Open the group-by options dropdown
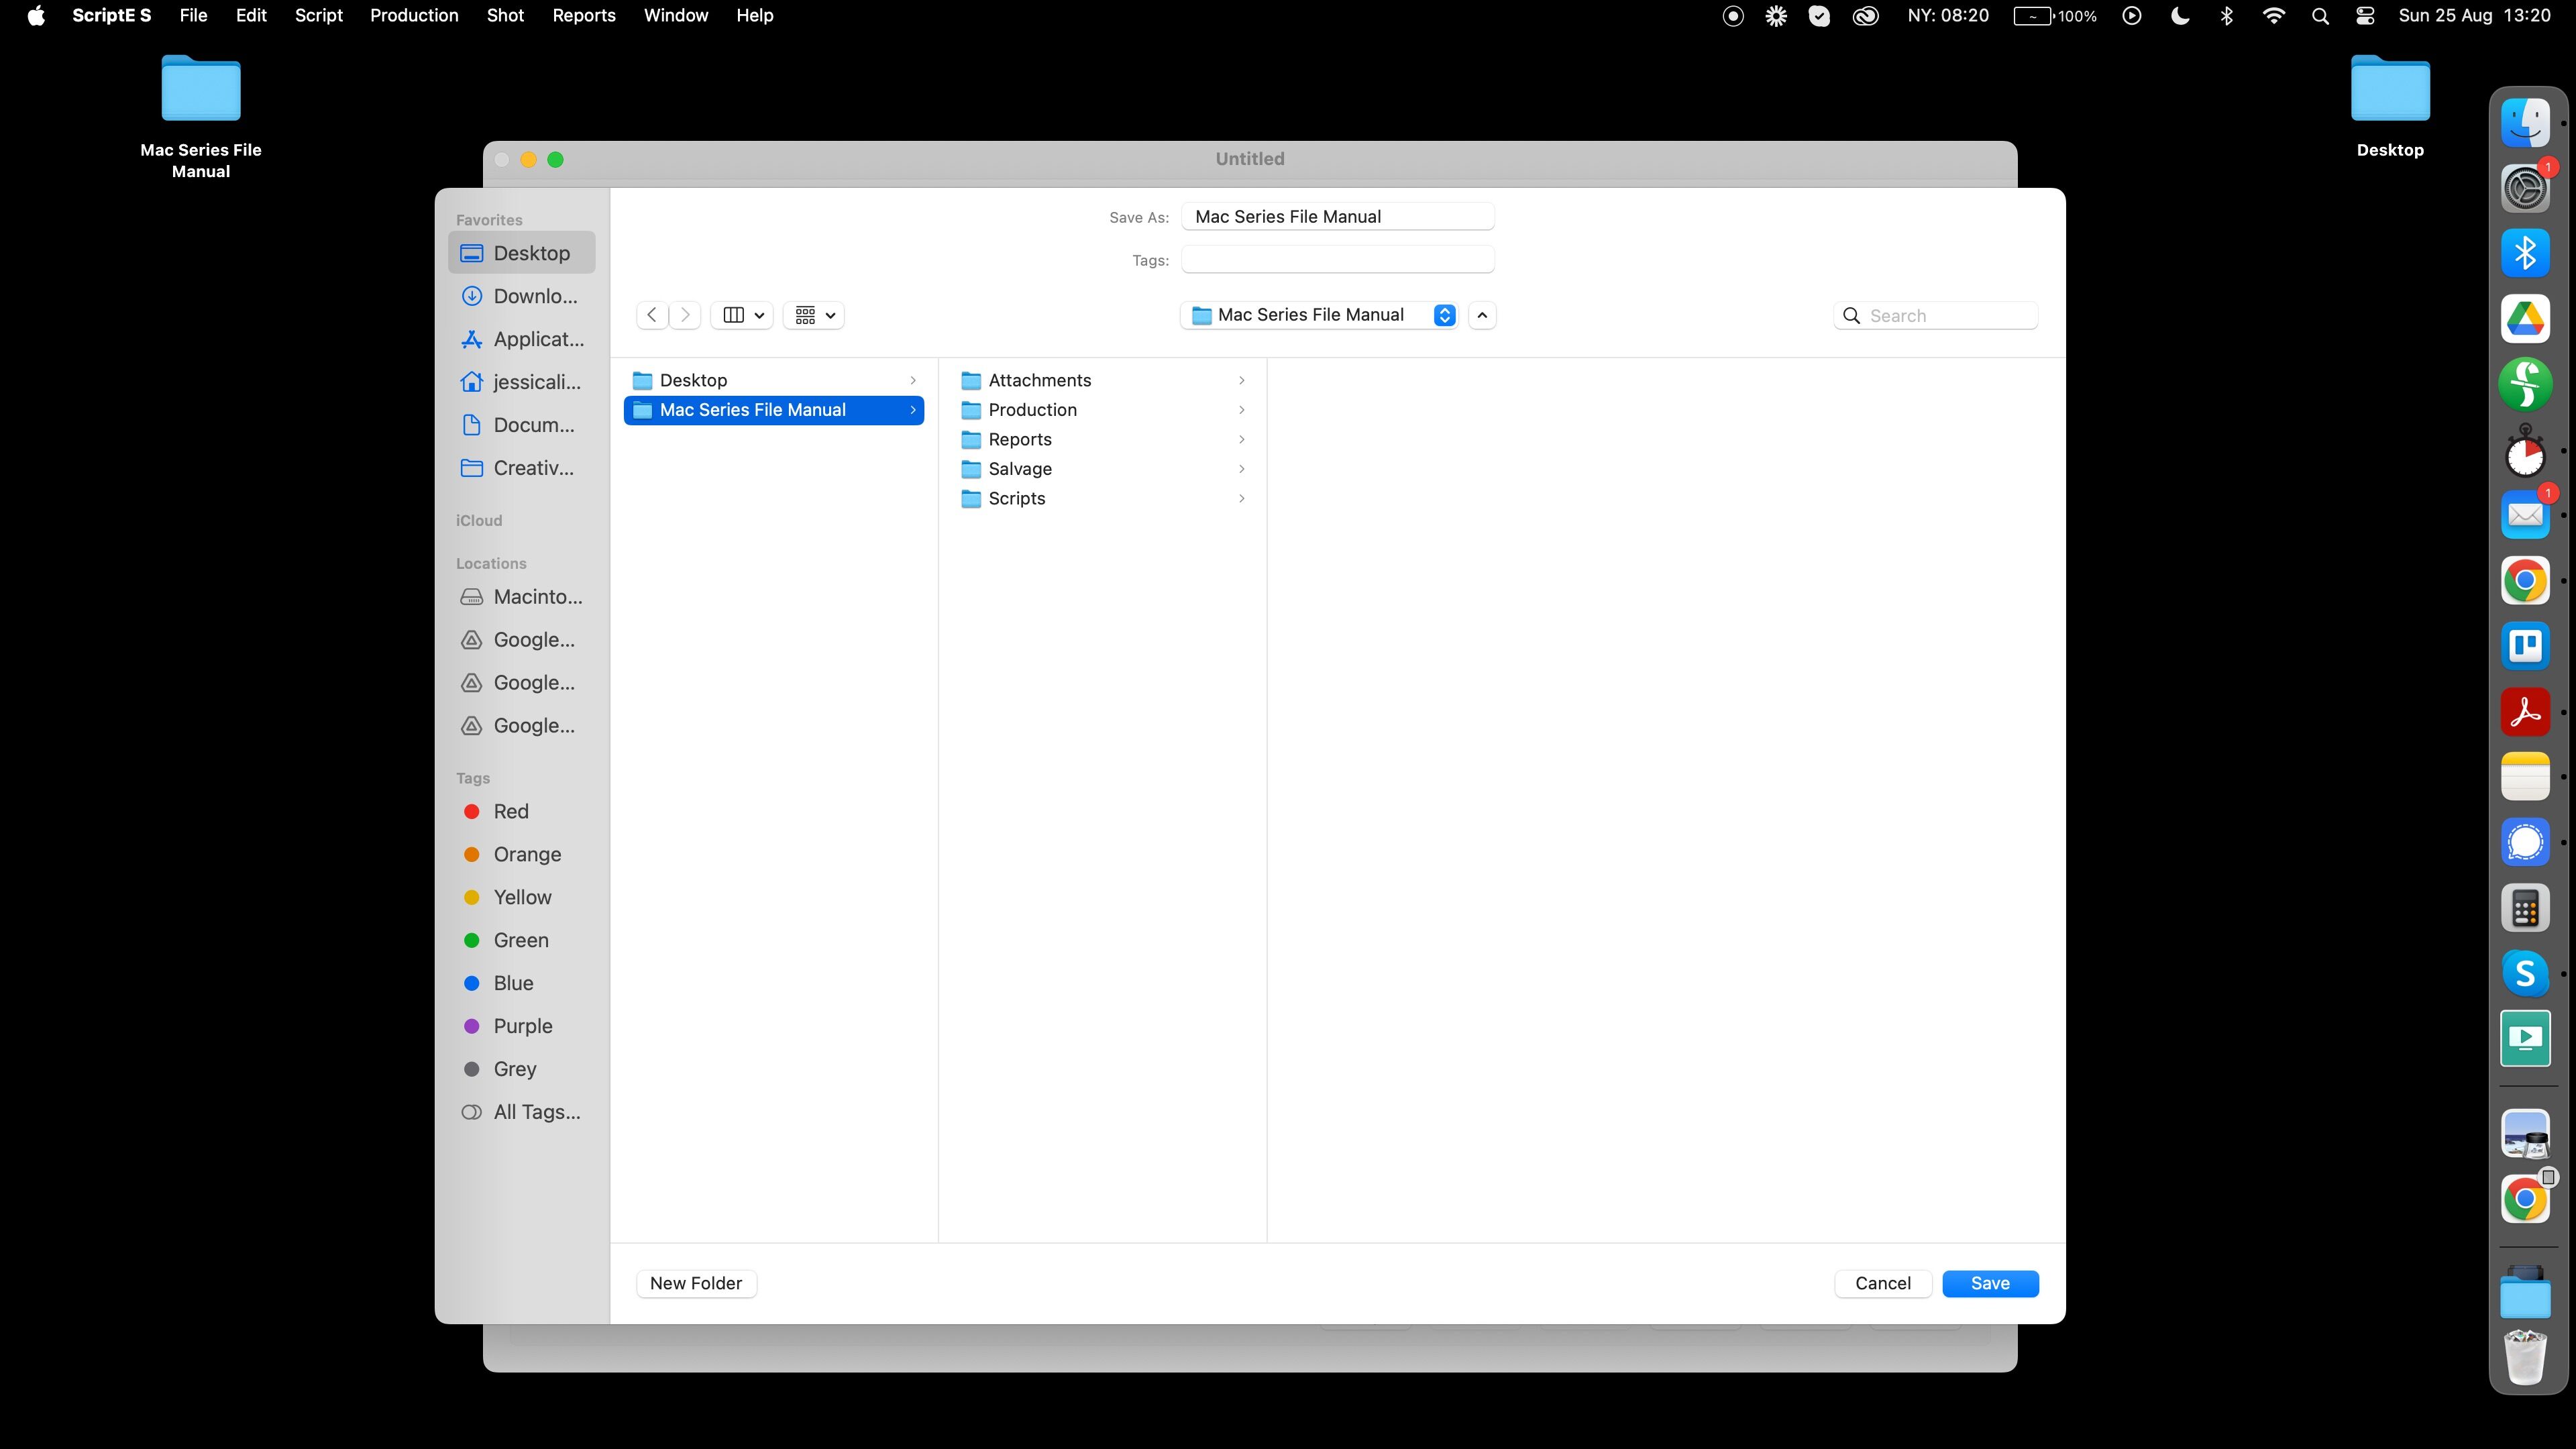 tap(814, 315)
